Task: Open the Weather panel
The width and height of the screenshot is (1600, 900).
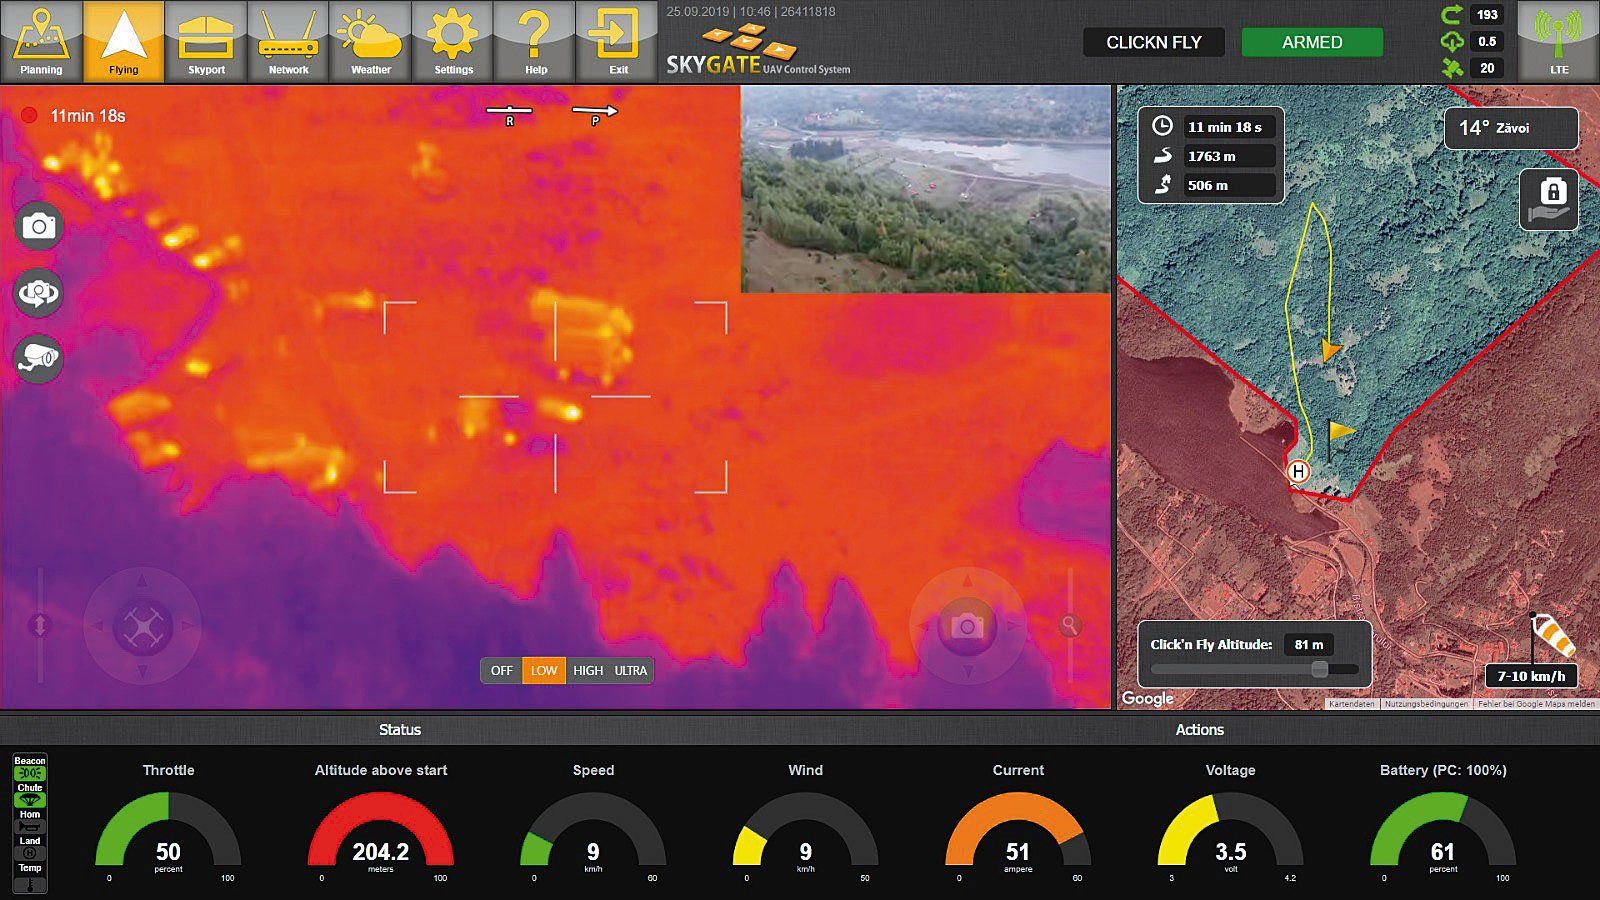Action: 370,41
